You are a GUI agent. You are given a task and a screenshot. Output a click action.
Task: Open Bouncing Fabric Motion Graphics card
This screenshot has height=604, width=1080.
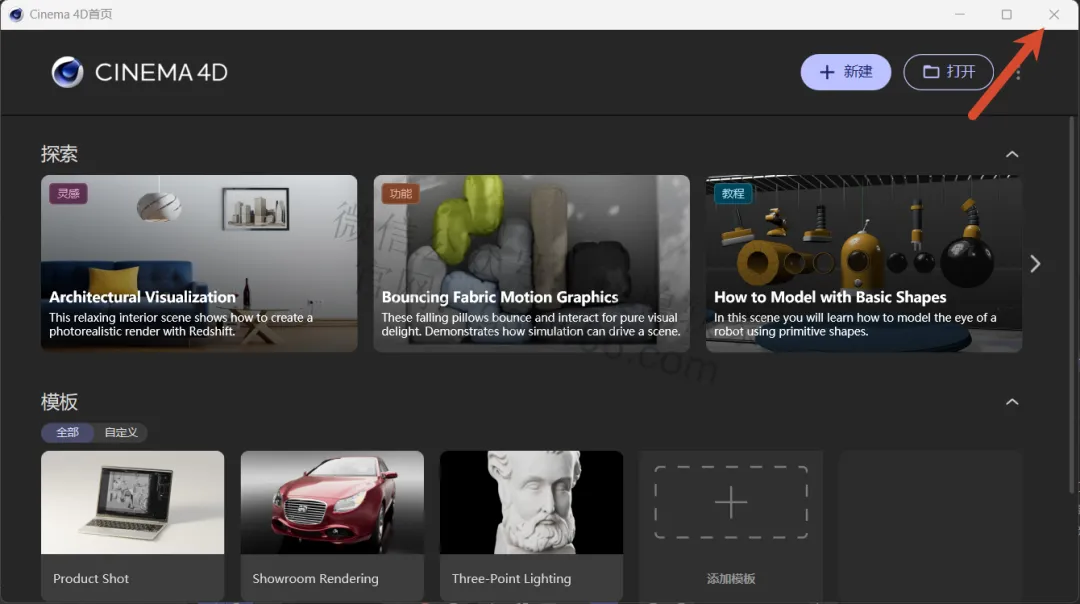coord(532,263)
